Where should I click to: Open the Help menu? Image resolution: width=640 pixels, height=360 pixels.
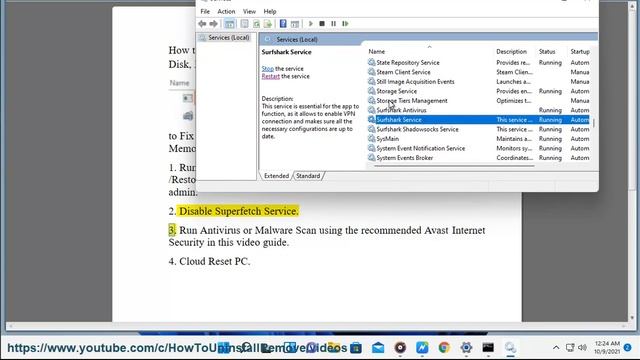270,11
